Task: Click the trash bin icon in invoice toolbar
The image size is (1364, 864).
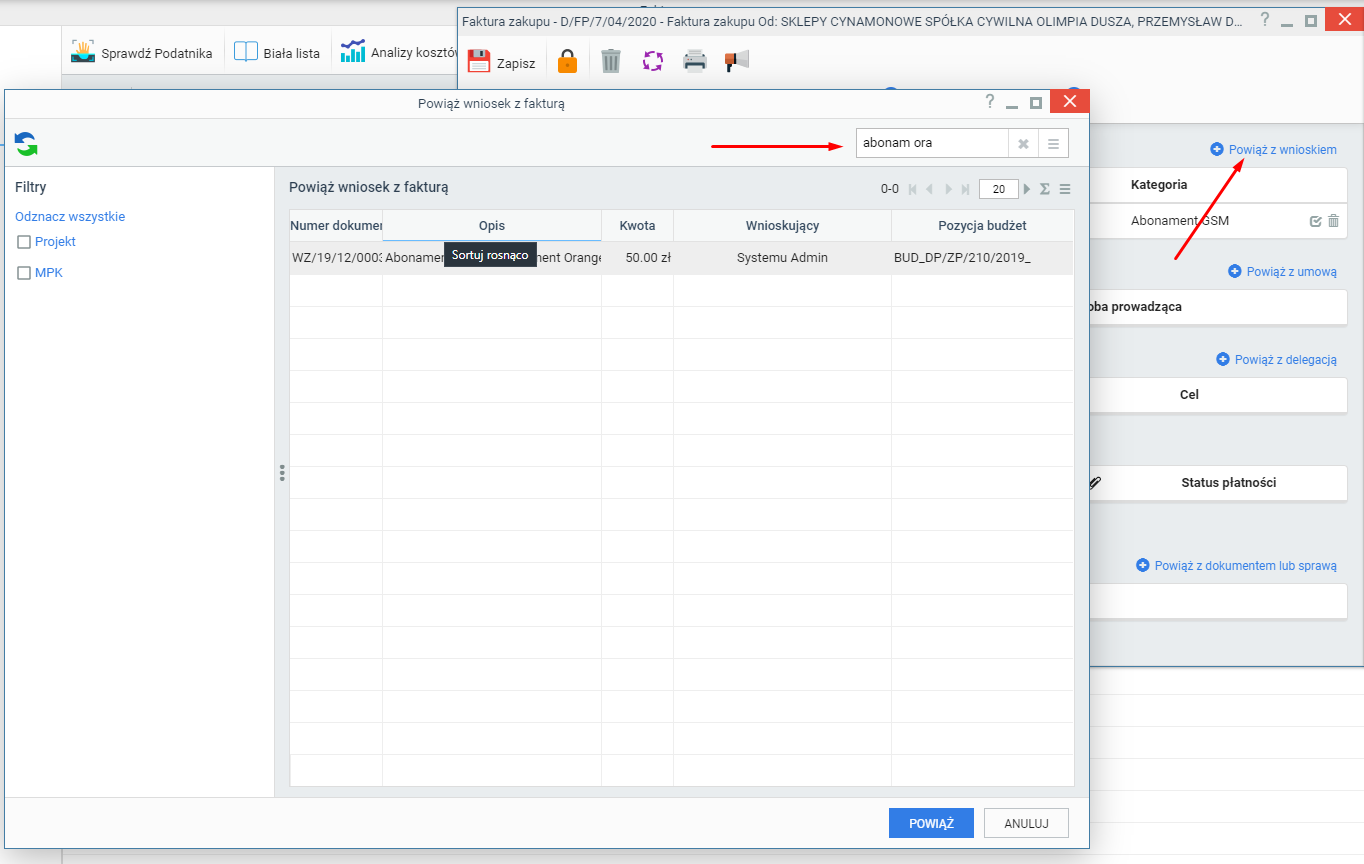Action: coord(611,61)
